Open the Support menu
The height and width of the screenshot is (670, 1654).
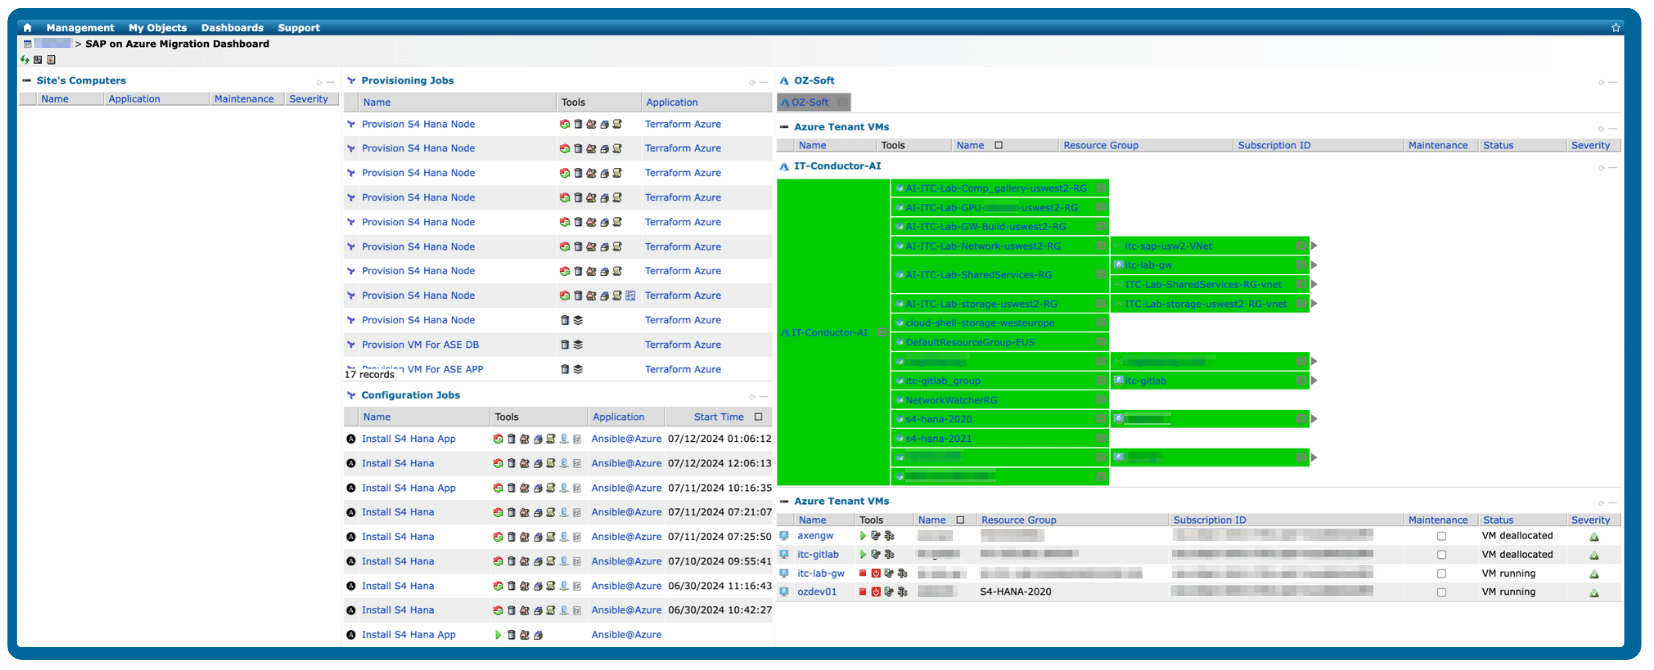(299, 28)
